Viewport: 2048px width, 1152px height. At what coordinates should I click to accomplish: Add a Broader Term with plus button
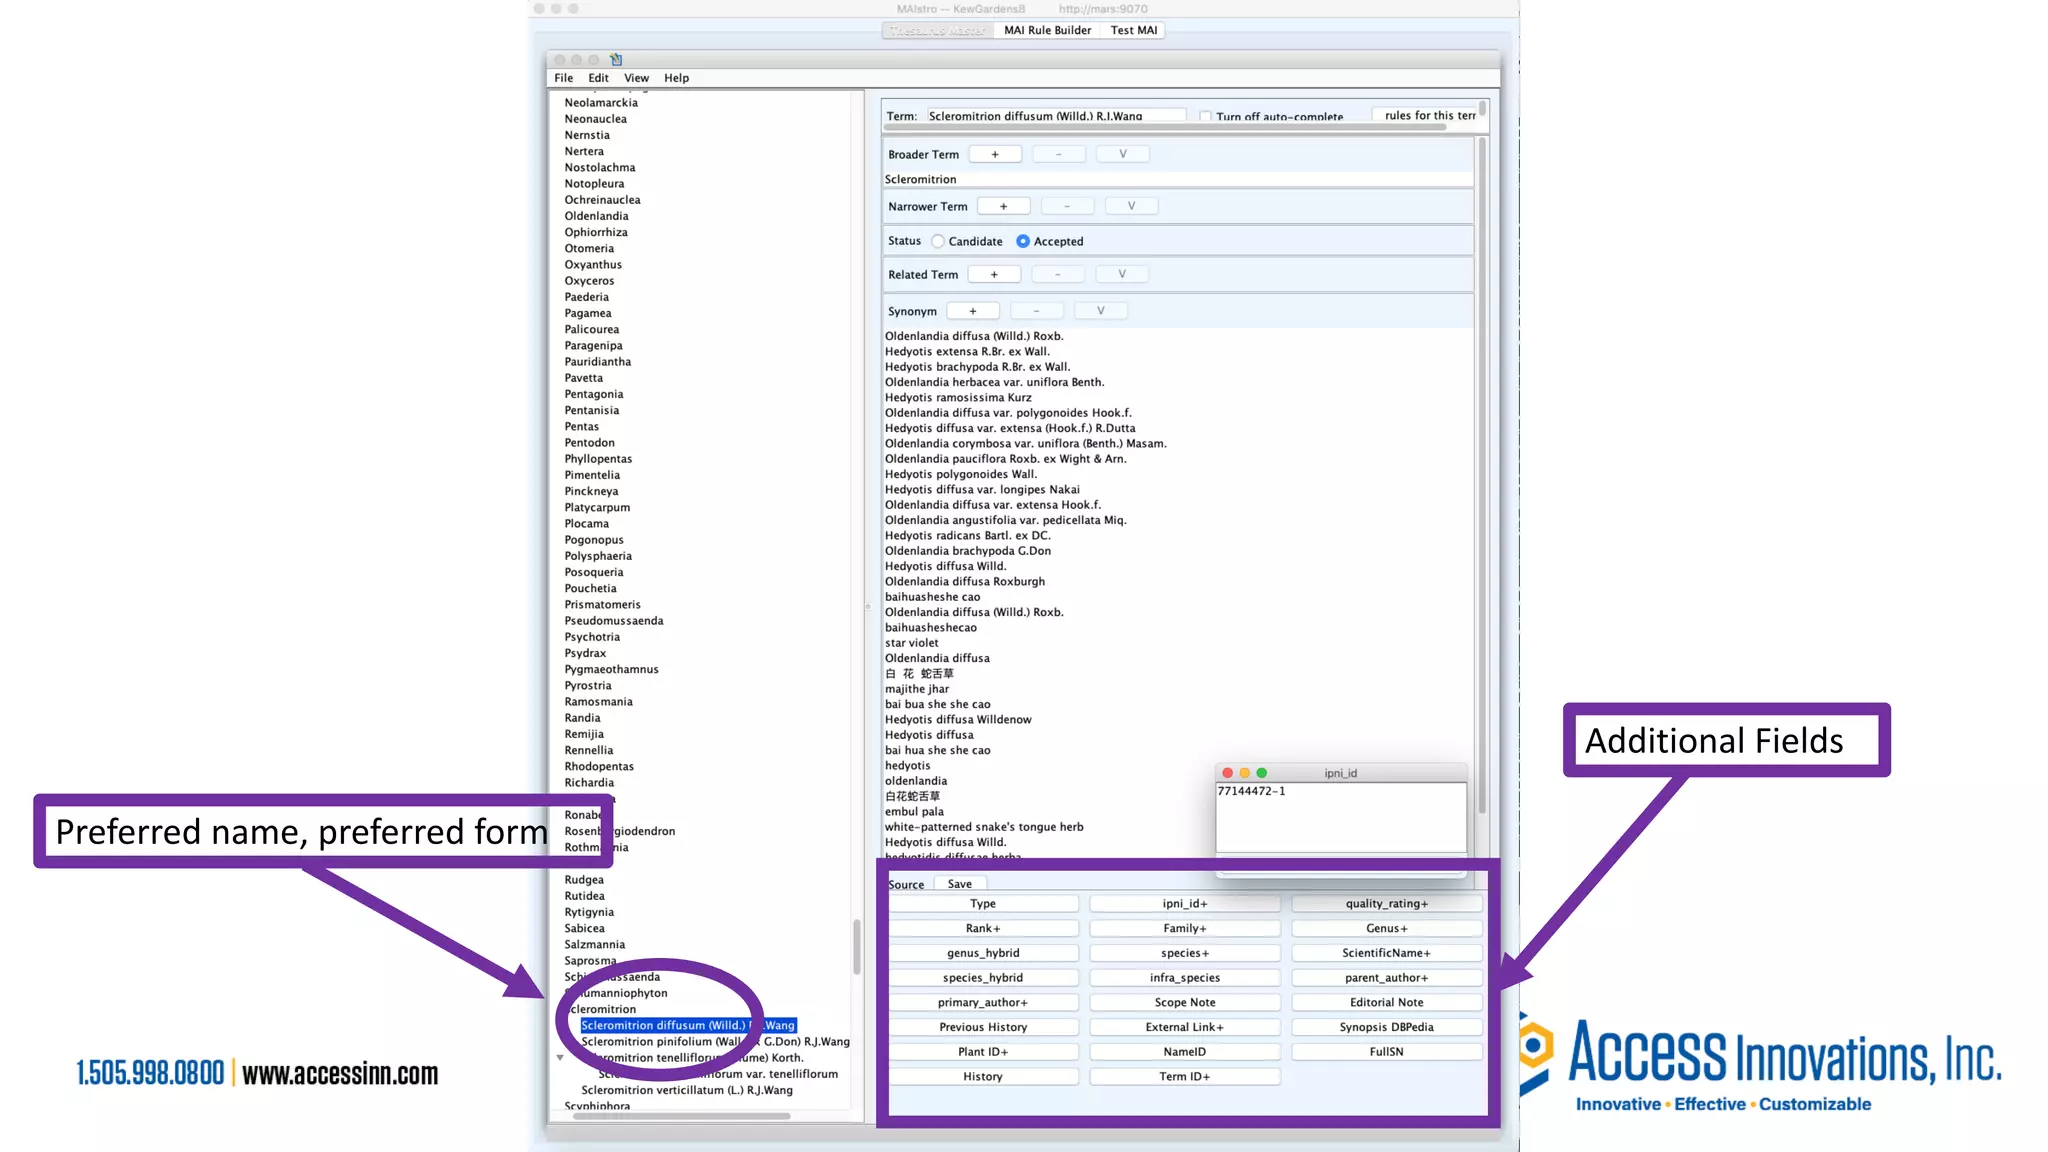click(995, 154)
